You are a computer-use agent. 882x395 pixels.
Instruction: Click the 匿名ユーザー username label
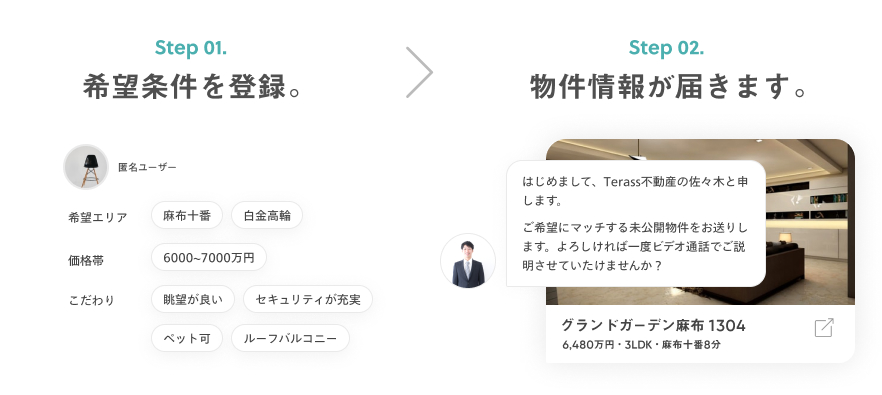click(147, 167)
